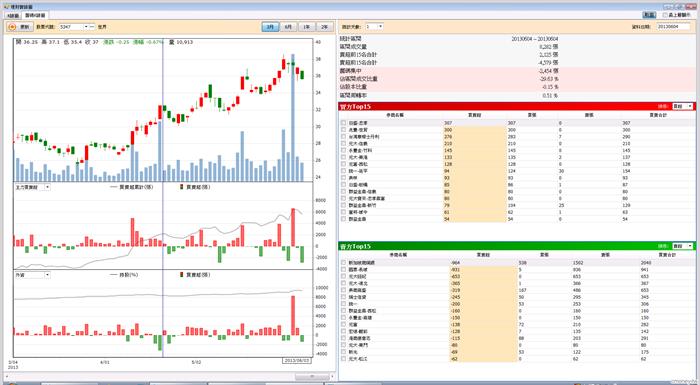
Task: Click the 2013/06/03 date marker below chart
Action: point(296,360)
